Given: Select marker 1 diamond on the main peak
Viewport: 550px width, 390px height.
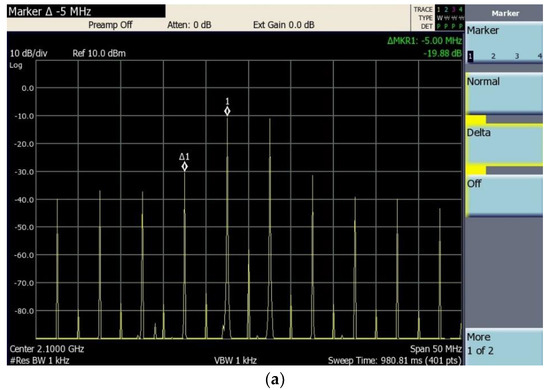Looking at the screenshot, I should click(x=227, y=111).
